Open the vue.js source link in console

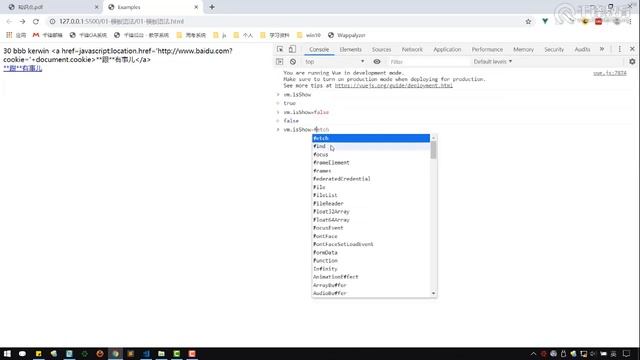[x=610, y=73]
